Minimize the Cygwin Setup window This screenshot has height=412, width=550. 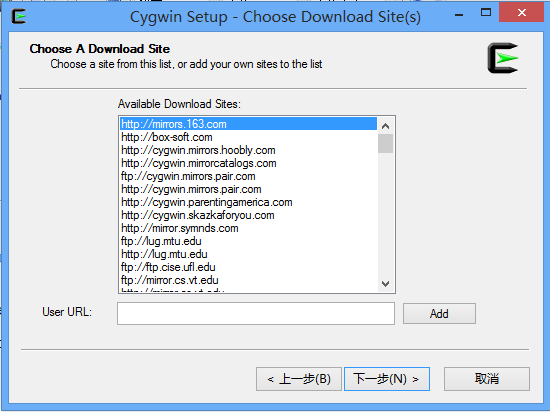point(459,14)
